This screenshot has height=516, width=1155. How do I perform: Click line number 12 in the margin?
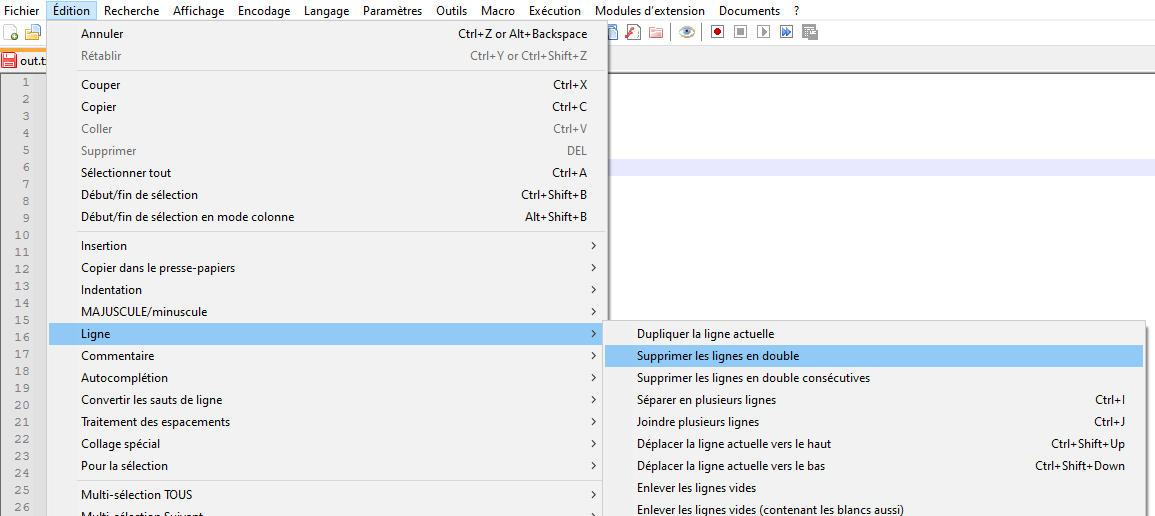[21, 269]
